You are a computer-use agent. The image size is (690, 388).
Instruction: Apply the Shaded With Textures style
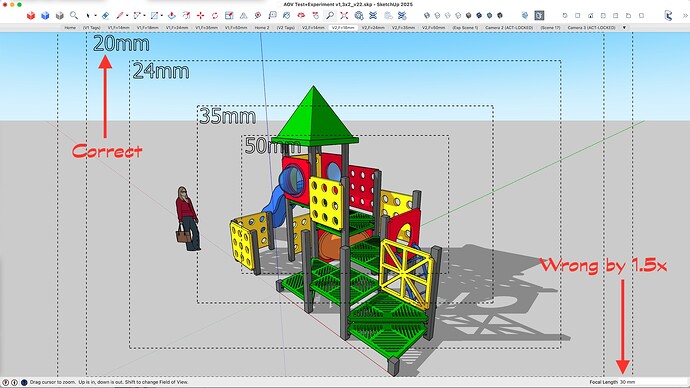pos(479,15)
